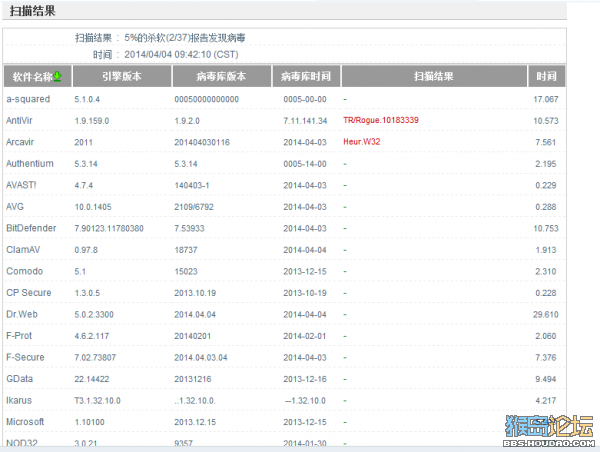The image size is (600, 452).
Task: Click the Arcavir row name
Action: (x=20, y=142)
